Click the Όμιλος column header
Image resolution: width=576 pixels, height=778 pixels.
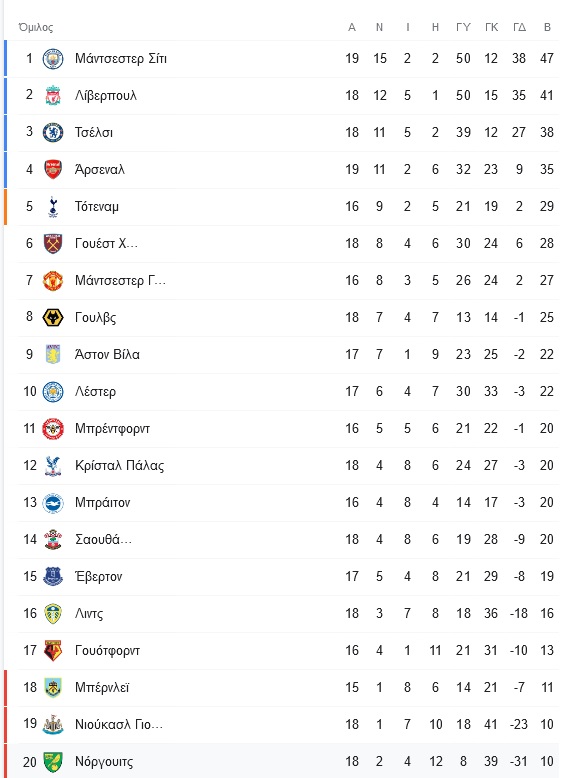(36, 27)
